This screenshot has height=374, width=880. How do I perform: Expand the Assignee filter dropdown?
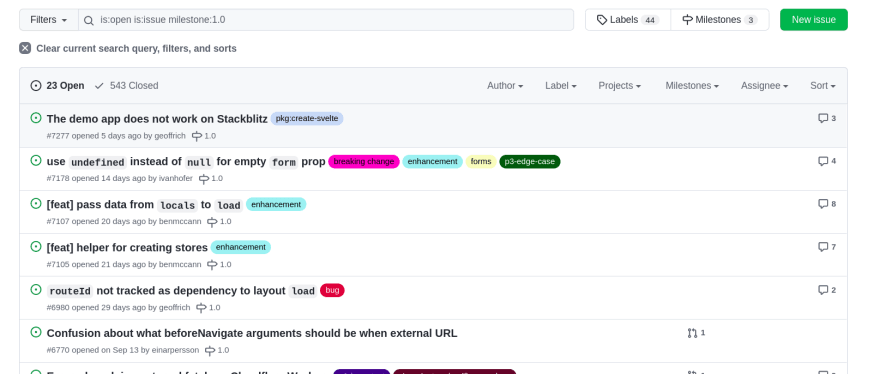pos(764,85)
